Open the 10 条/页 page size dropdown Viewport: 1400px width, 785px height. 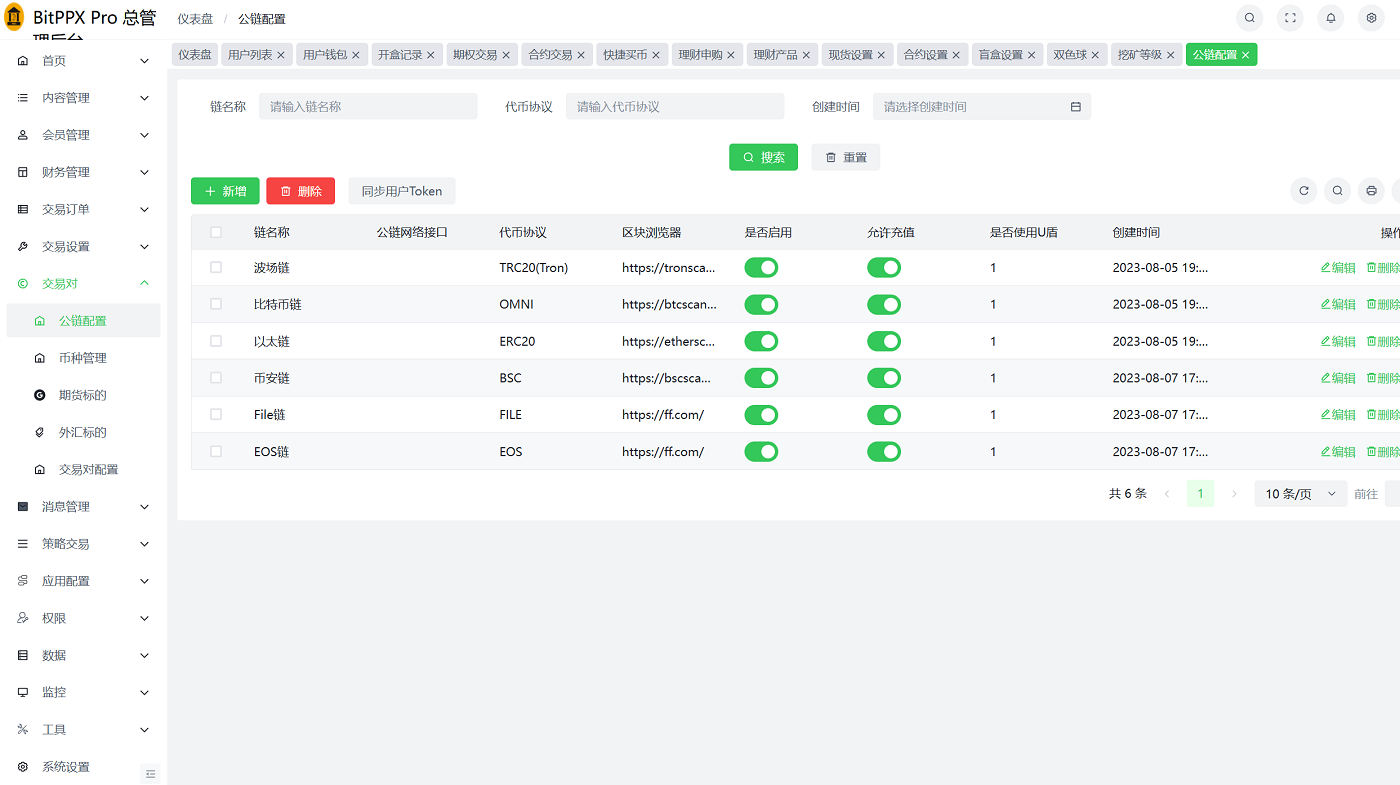tap(1301, 494)
